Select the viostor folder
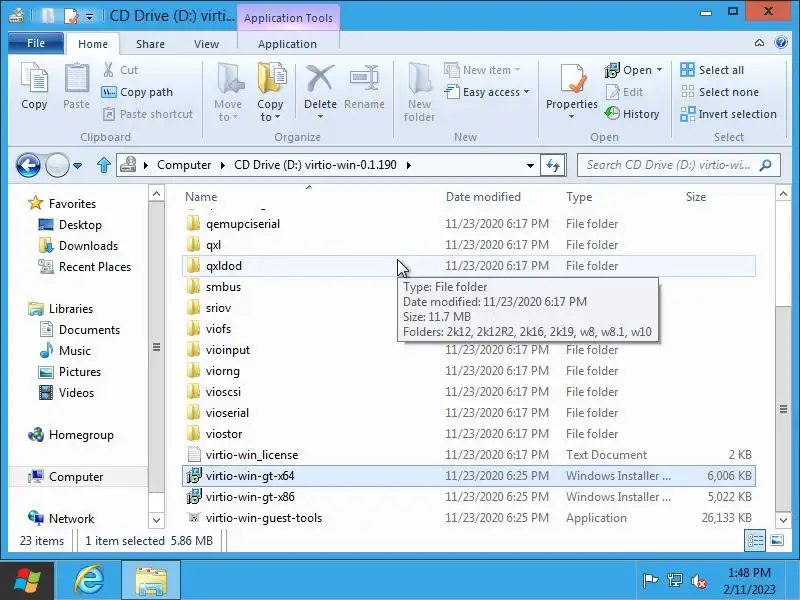The width and height of the screenshot is (800, 600). [x=468, y=434]
